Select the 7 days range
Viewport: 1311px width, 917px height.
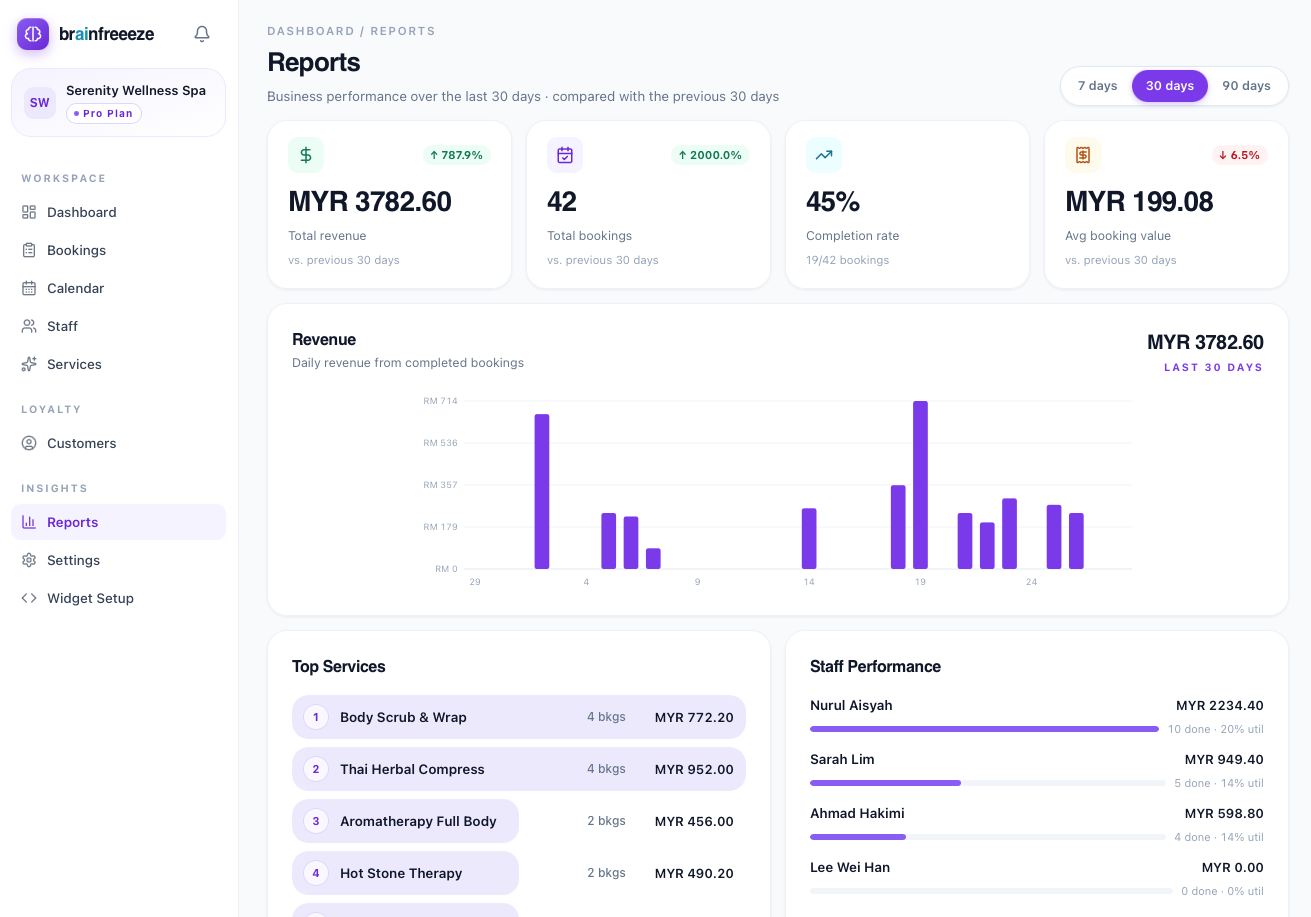tap(1098, 86)
